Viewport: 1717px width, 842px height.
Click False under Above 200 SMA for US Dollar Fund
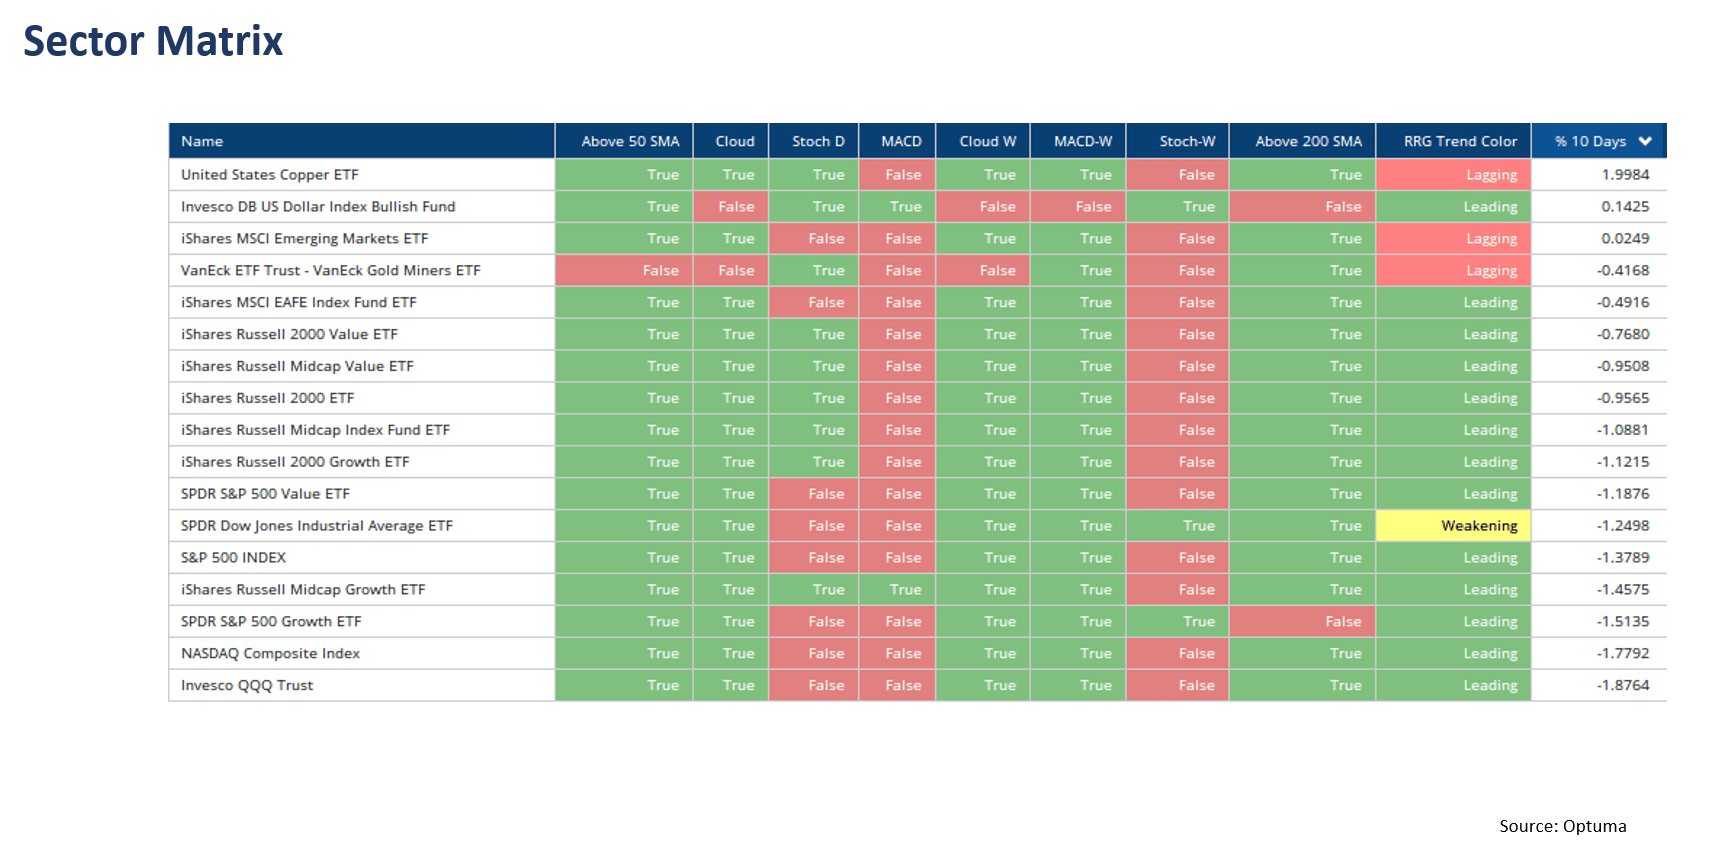1303,206
